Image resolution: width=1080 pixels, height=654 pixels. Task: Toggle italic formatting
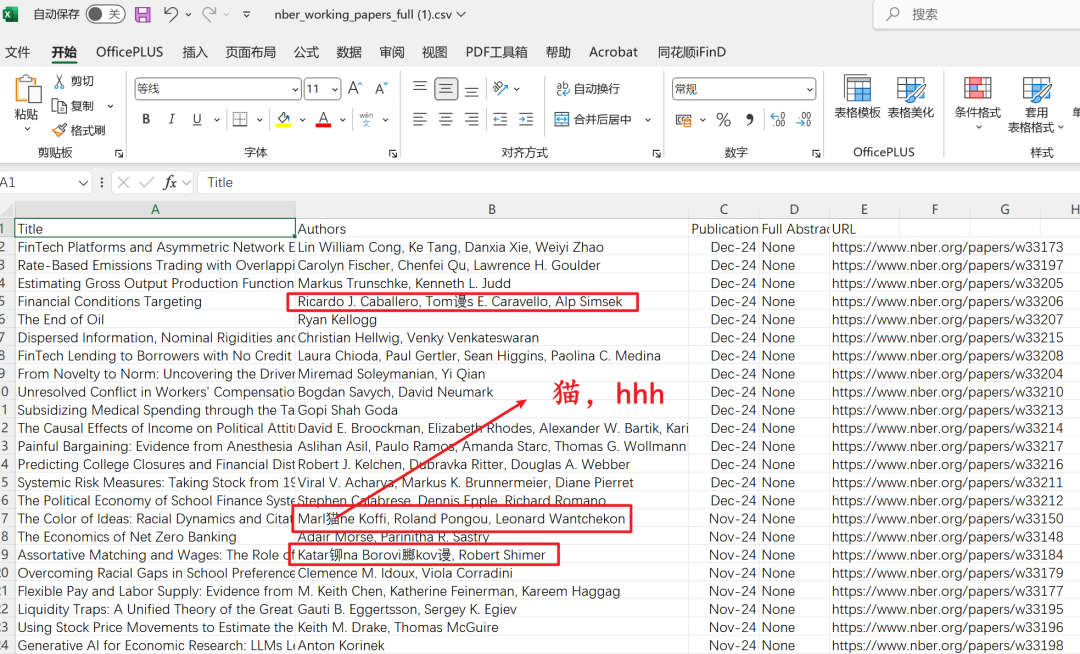(172, 119)
